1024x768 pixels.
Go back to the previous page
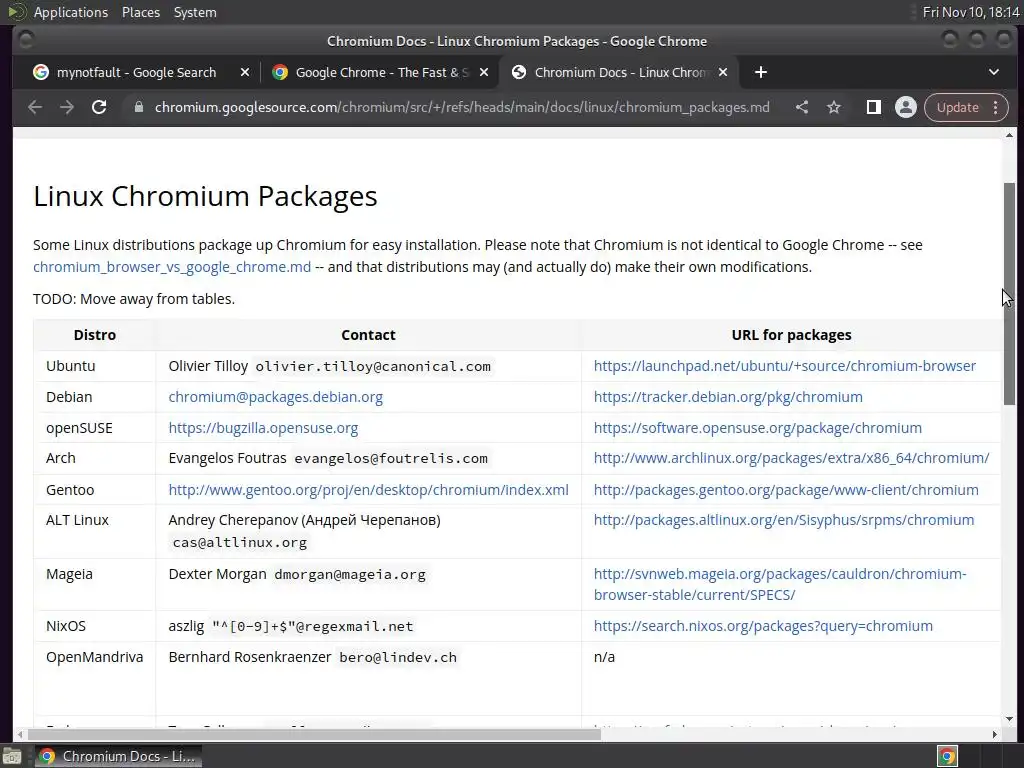35,107
